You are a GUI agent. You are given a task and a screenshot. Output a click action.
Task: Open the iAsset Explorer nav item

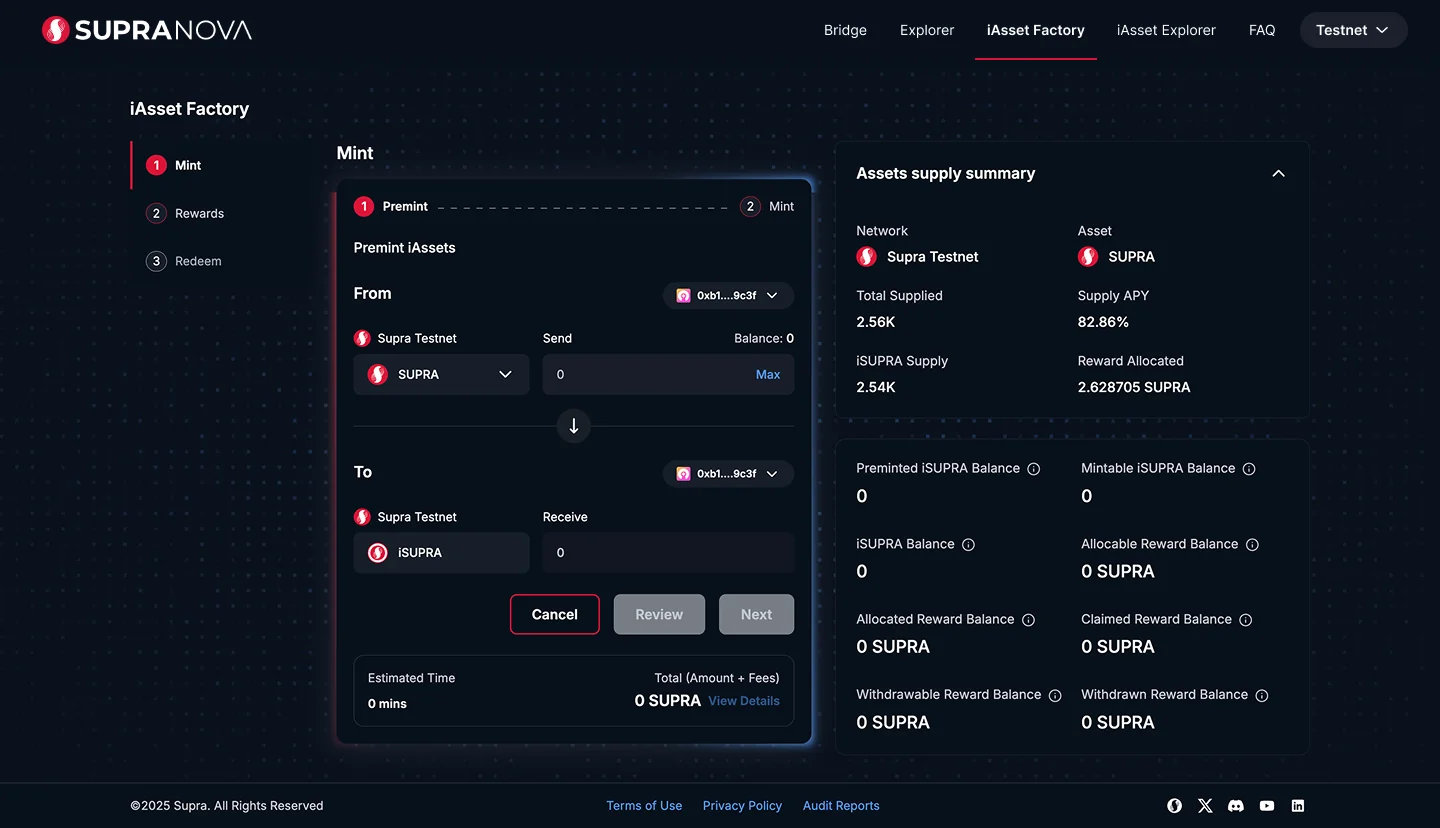(1166, 30)
